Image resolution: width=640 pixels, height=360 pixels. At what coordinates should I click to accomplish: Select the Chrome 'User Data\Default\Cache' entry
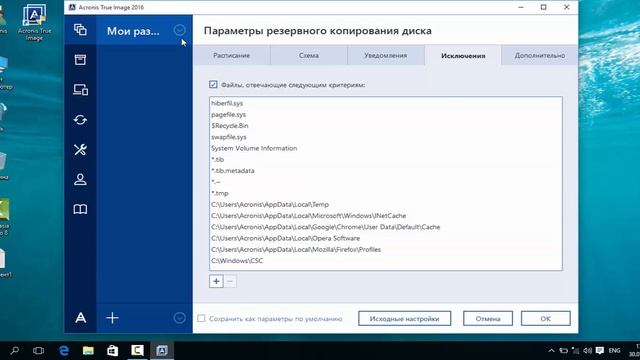386,227
